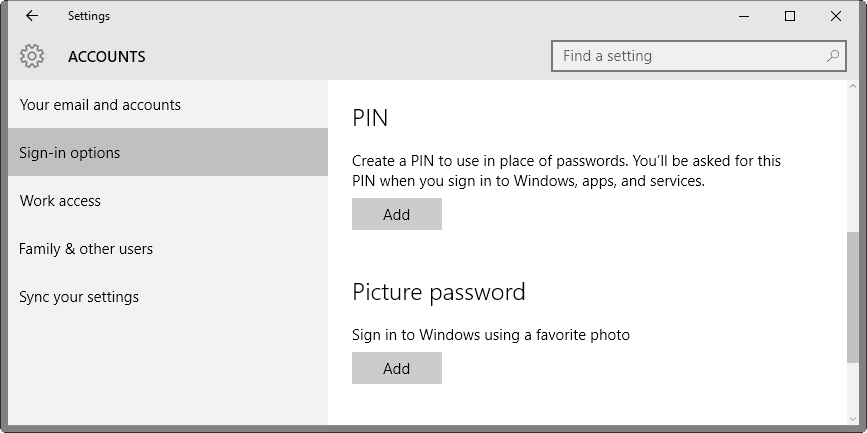Minimize the Settings window
867x433 pixels.
(x=744, y=16)
